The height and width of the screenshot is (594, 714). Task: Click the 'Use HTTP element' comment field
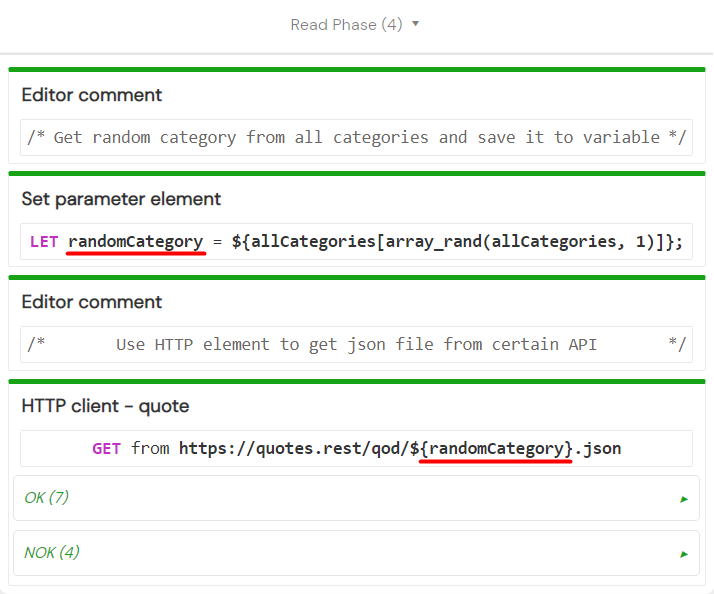click(356, 344)
